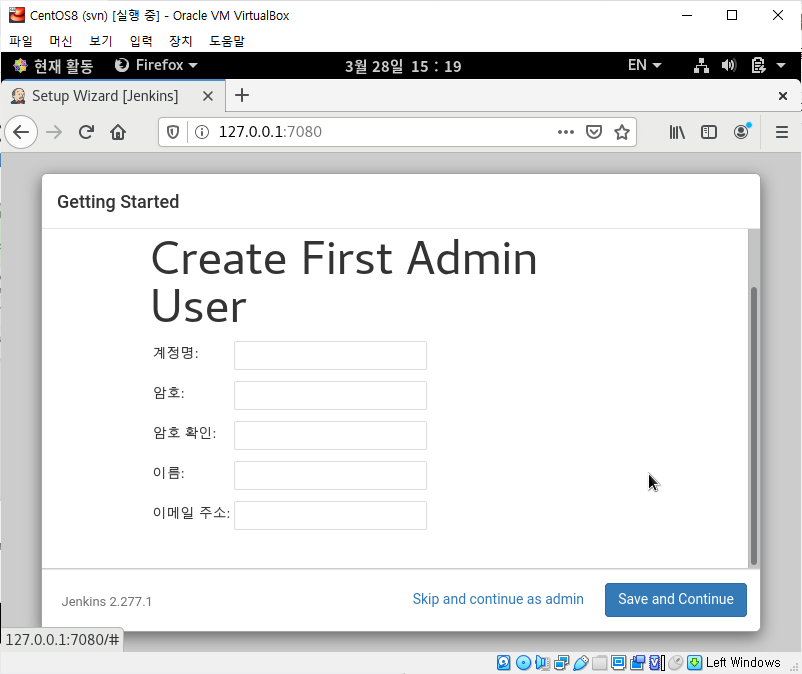Open the clock showing 3월 28일 15:19
This screenshot has width=802, height=674.
(x=403, y=66)
